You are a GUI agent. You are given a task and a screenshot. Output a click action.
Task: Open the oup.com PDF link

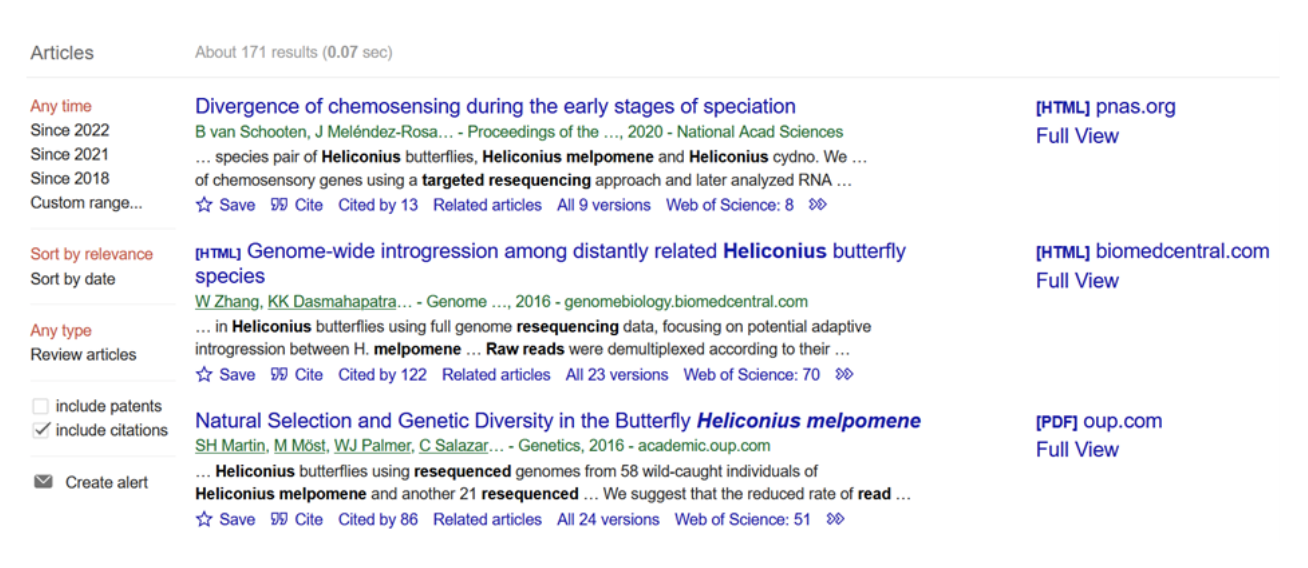[x=1099, y=421]
